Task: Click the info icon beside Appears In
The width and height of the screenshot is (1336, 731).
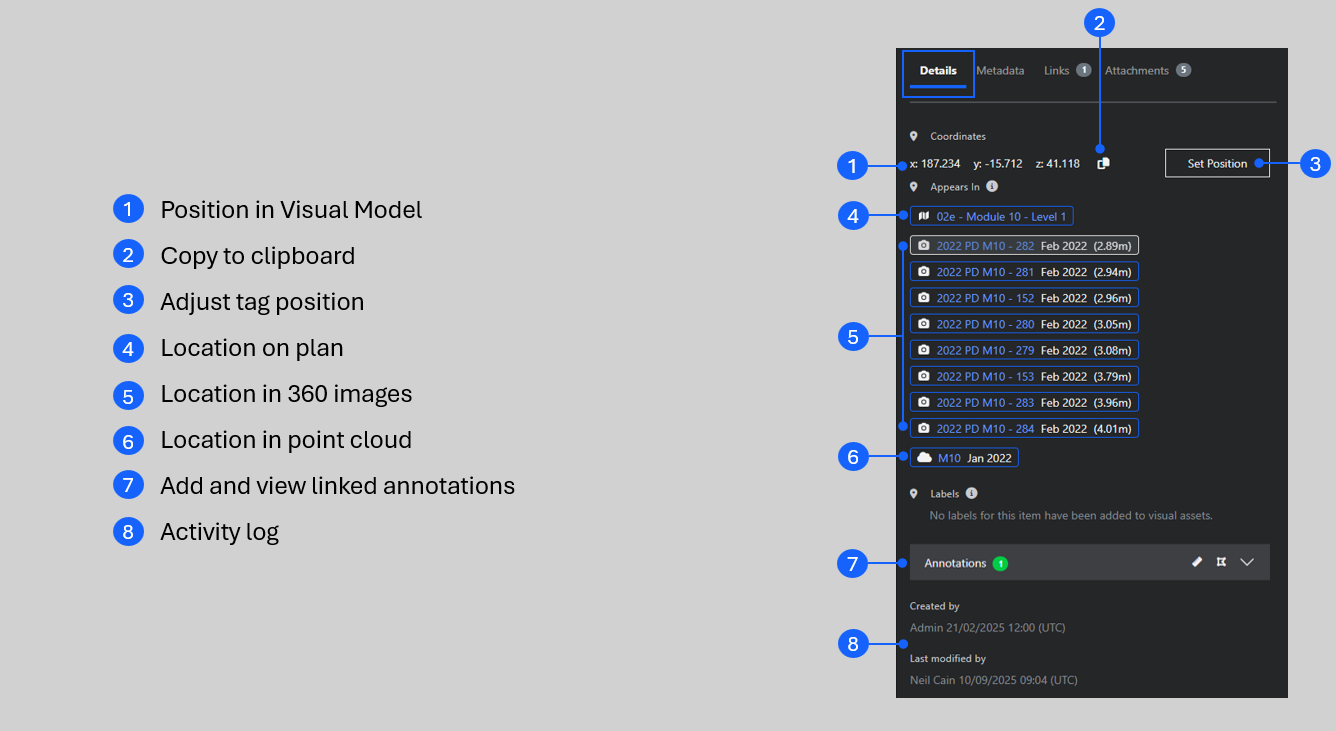Action: click(x=992, y=186)
